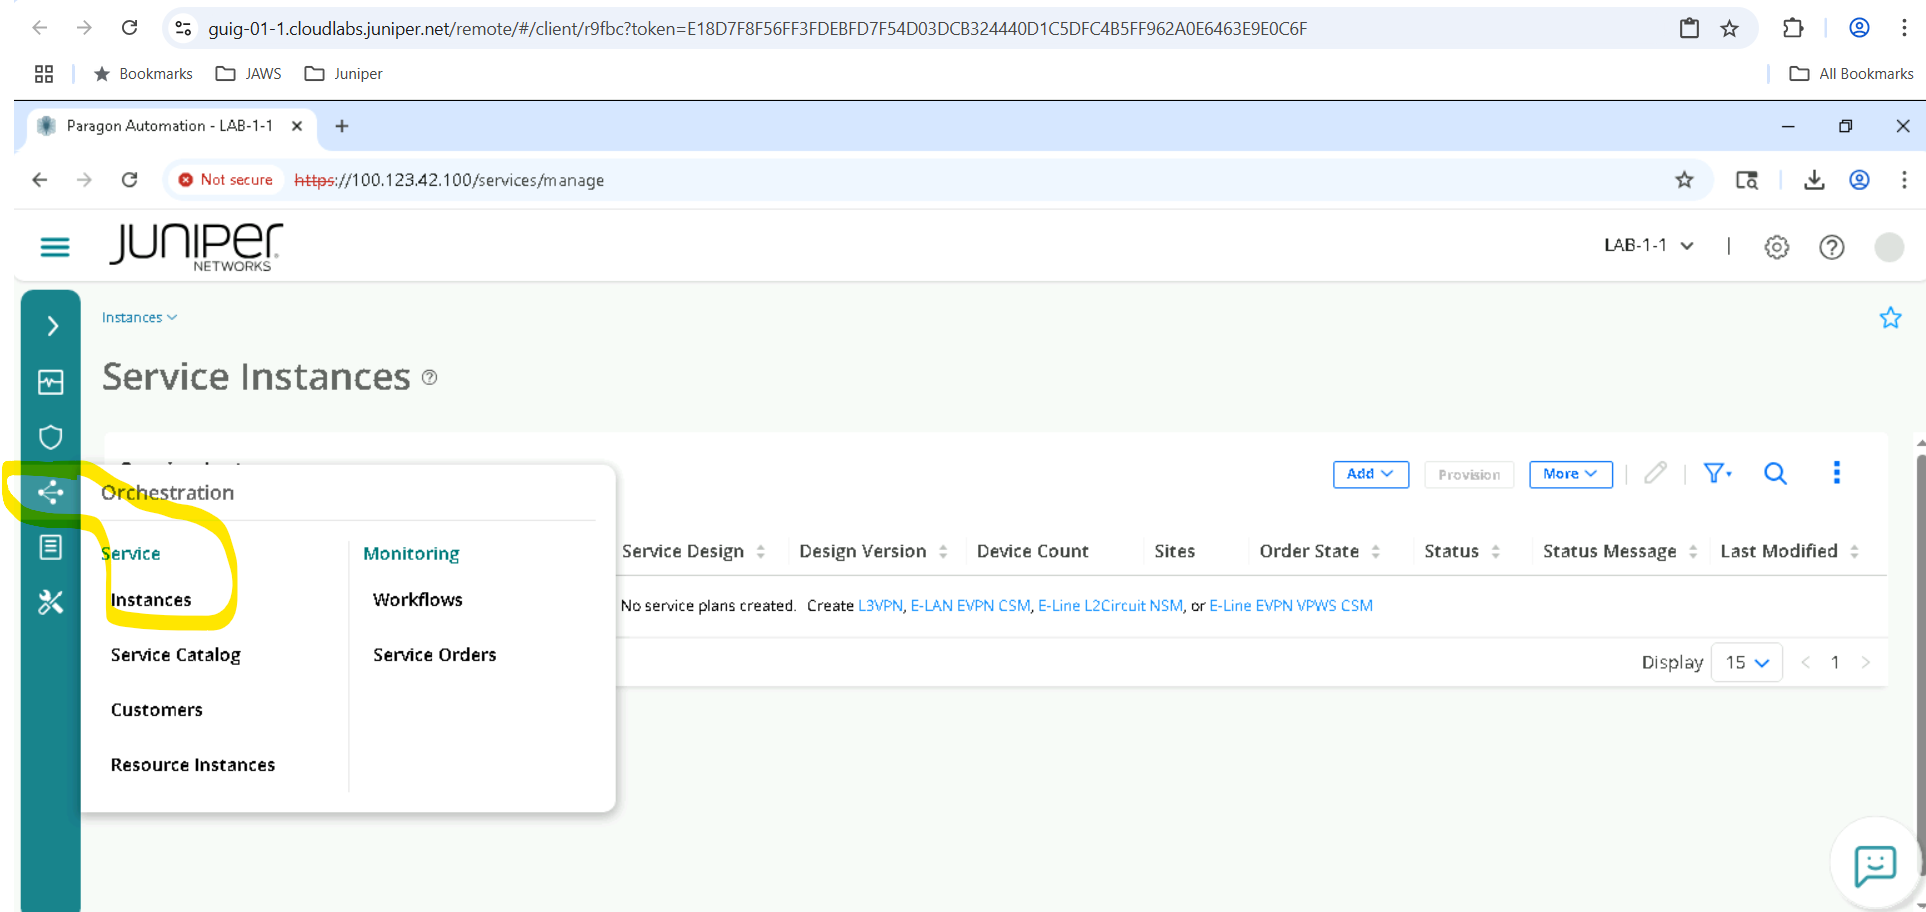Click the search magnifier in table toolbar
The image size is (1926, 912).
[x=1775, y=473]
